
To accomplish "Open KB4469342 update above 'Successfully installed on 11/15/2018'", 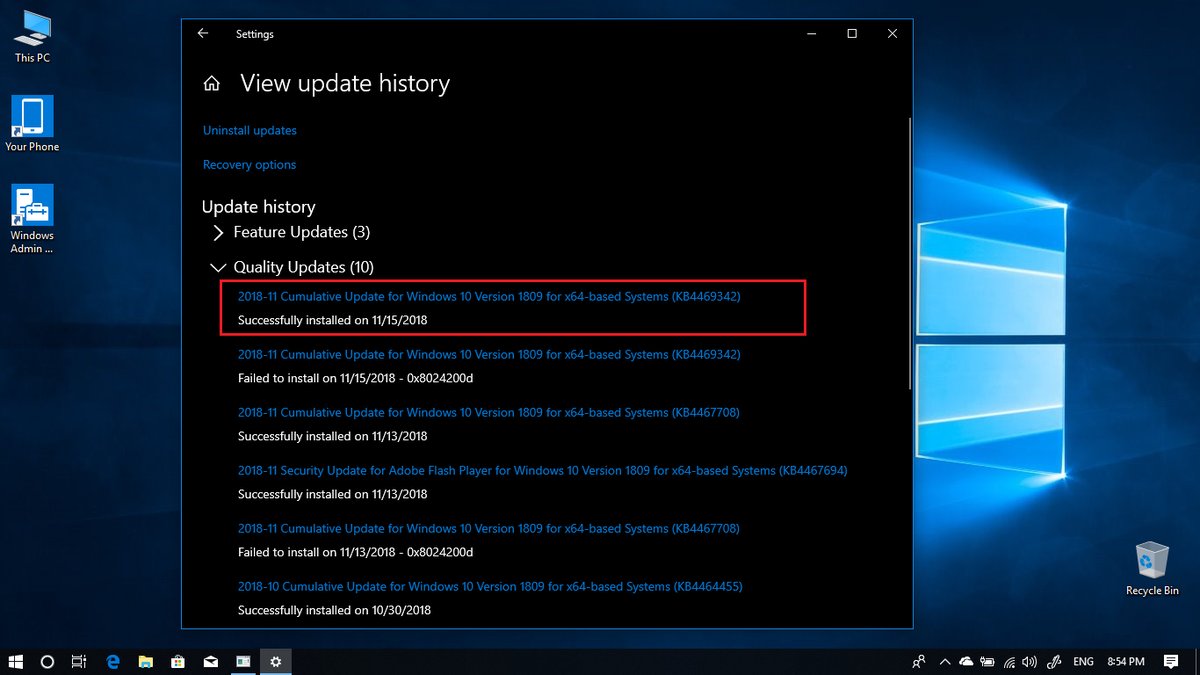I will click(489, 296).
